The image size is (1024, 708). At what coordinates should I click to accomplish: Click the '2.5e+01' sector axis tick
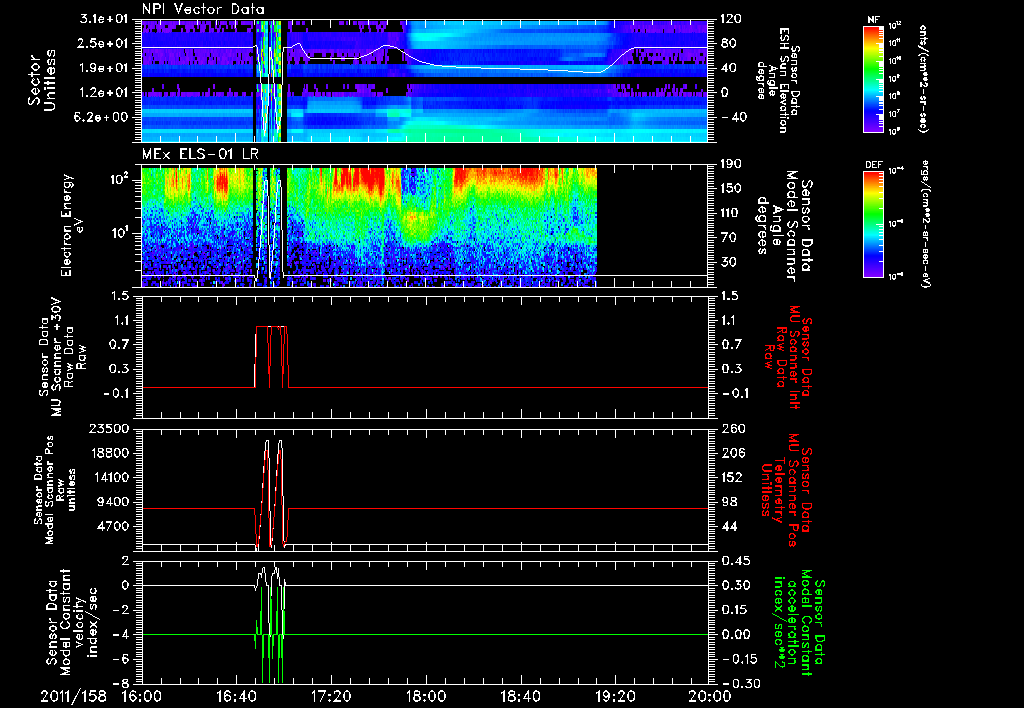pyautogui.click(x=104, y=43)
